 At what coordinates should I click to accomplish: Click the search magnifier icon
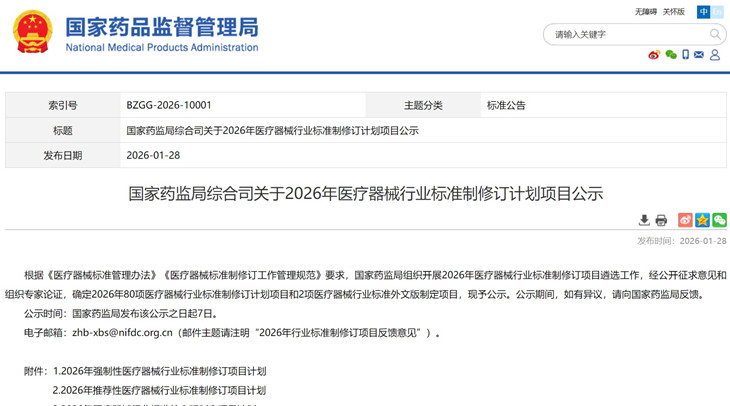(715, 34)
